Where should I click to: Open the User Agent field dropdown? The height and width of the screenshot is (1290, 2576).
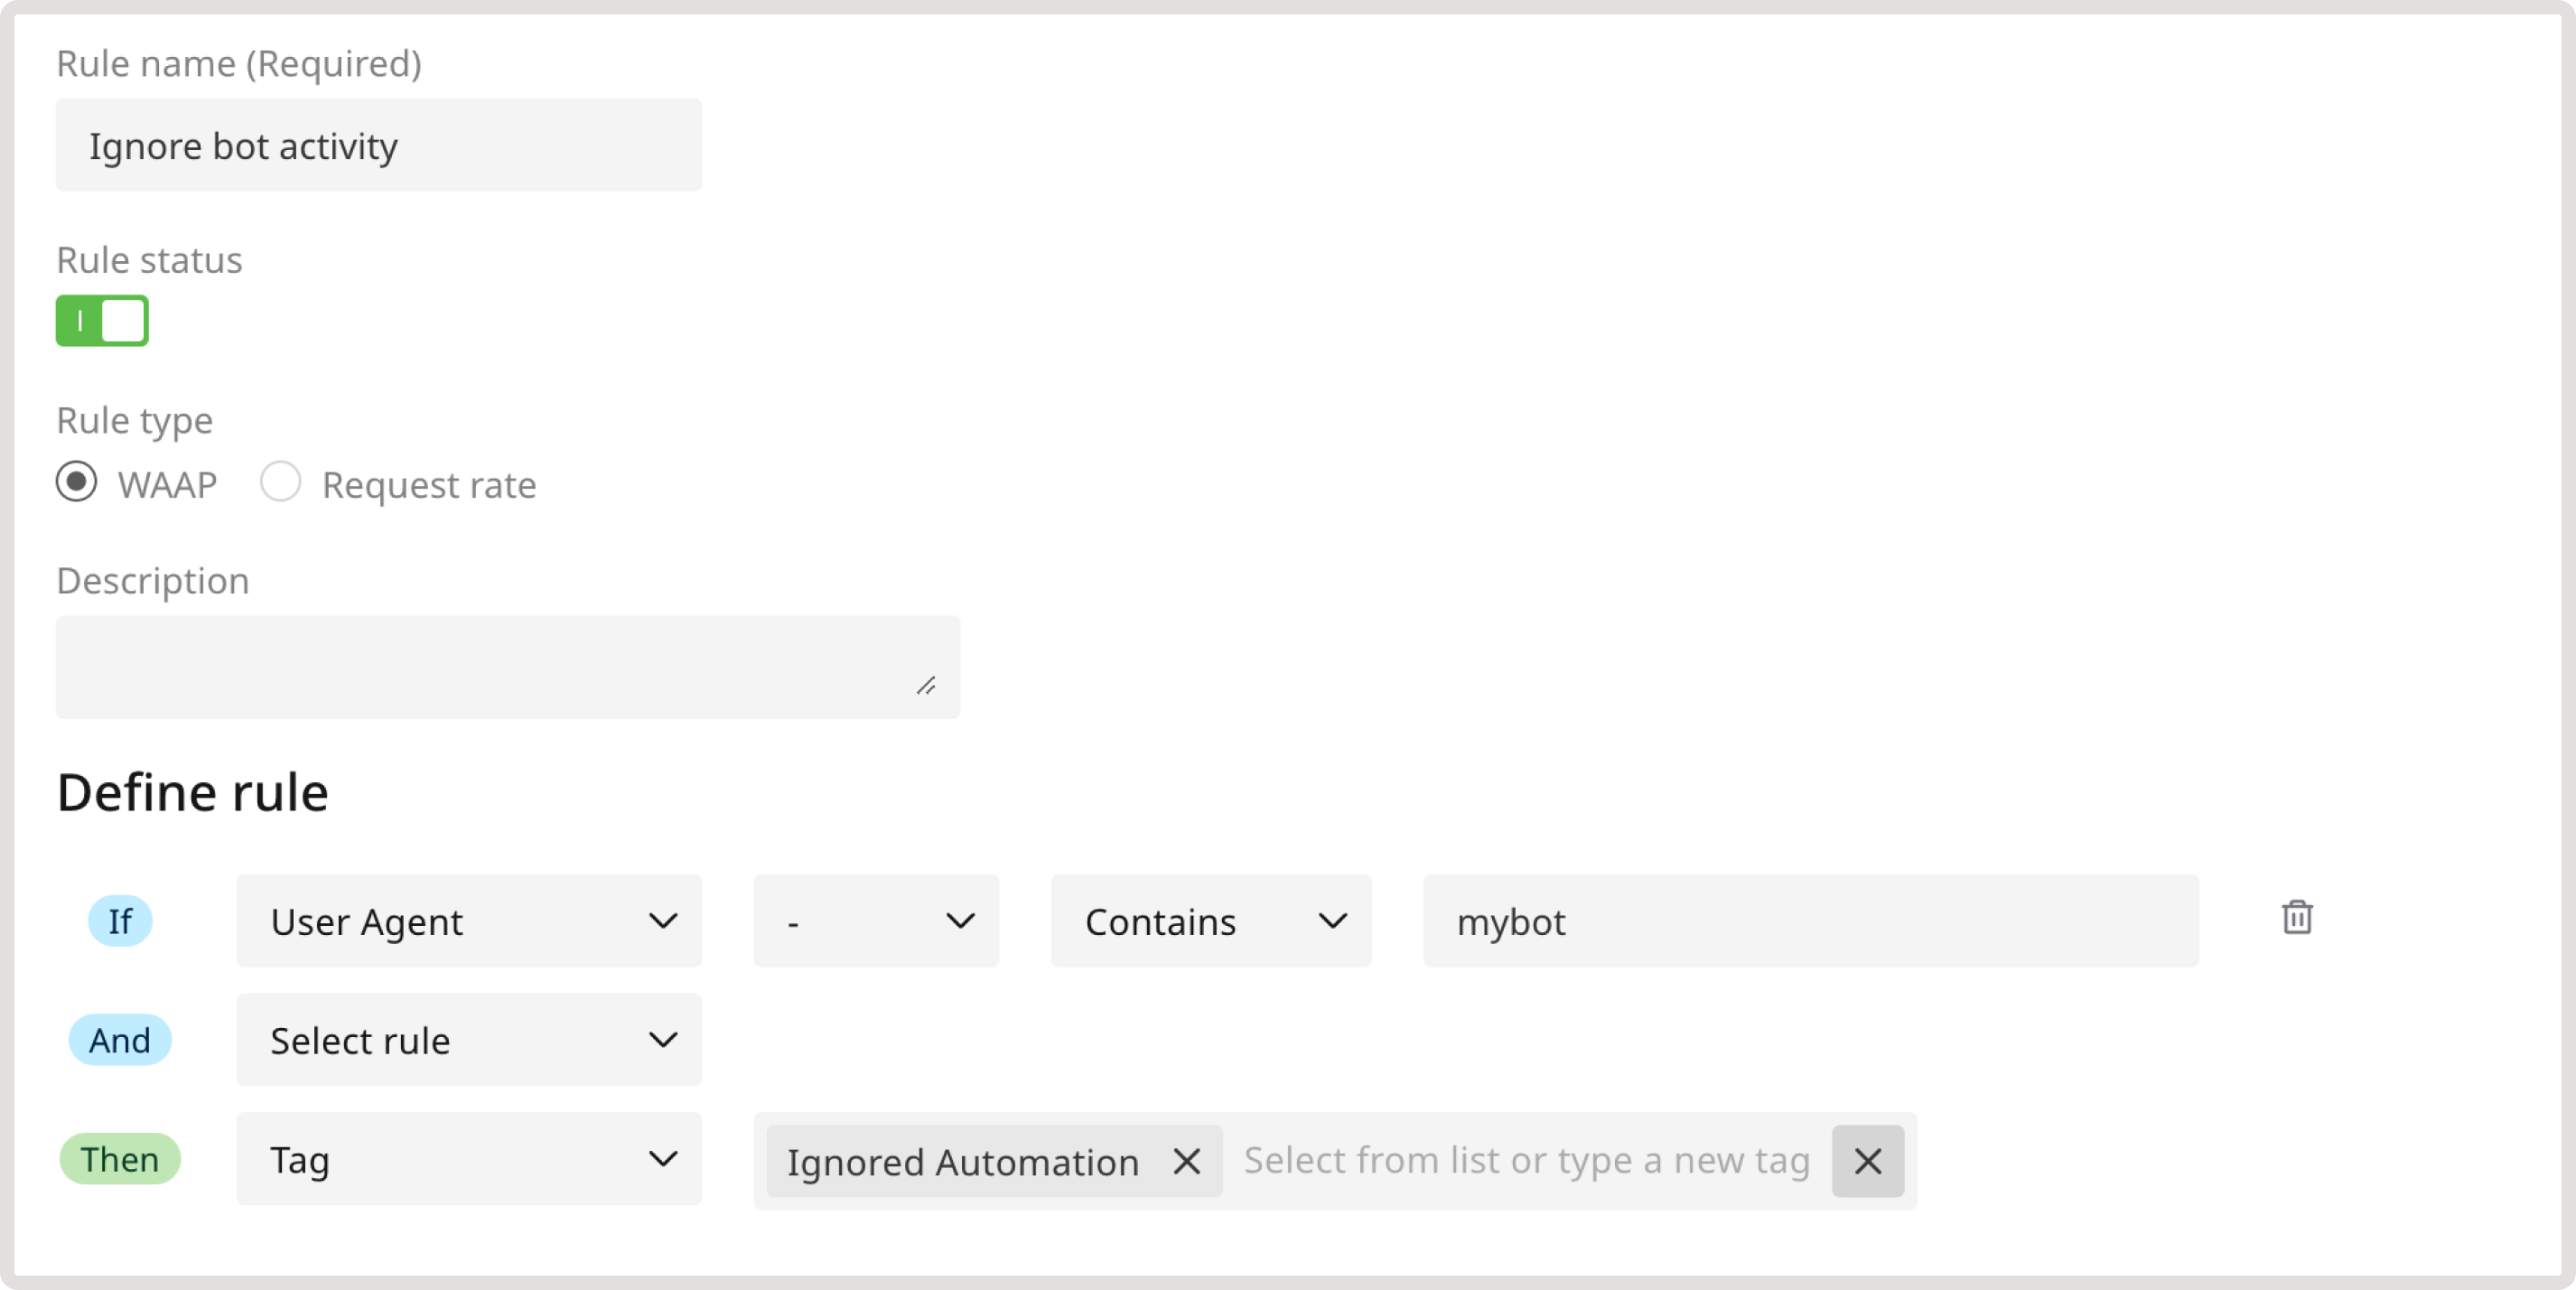(468, 921)
